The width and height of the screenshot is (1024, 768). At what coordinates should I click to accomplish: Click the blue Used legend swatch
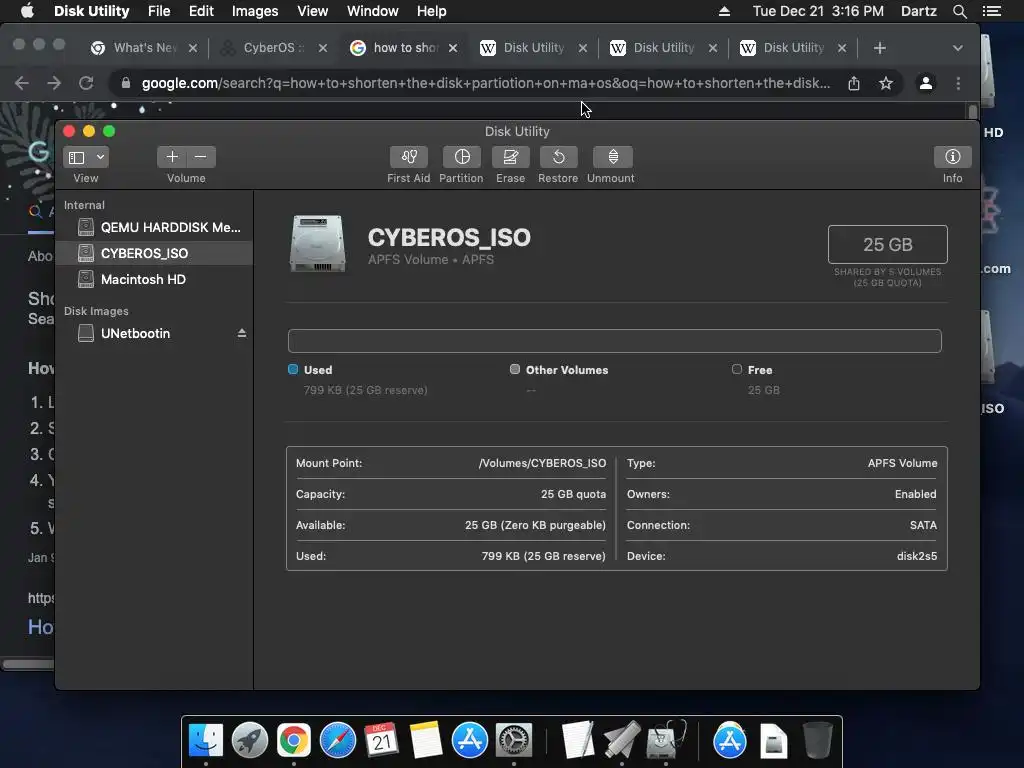tap(293, 369)
